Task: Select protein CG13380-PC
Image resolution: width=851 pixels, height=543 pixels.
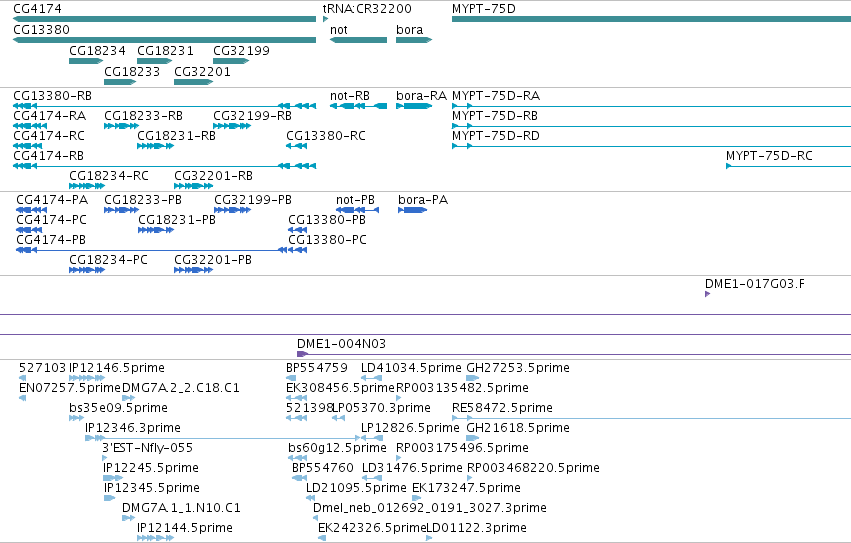Action: click(x=327, y=240)
